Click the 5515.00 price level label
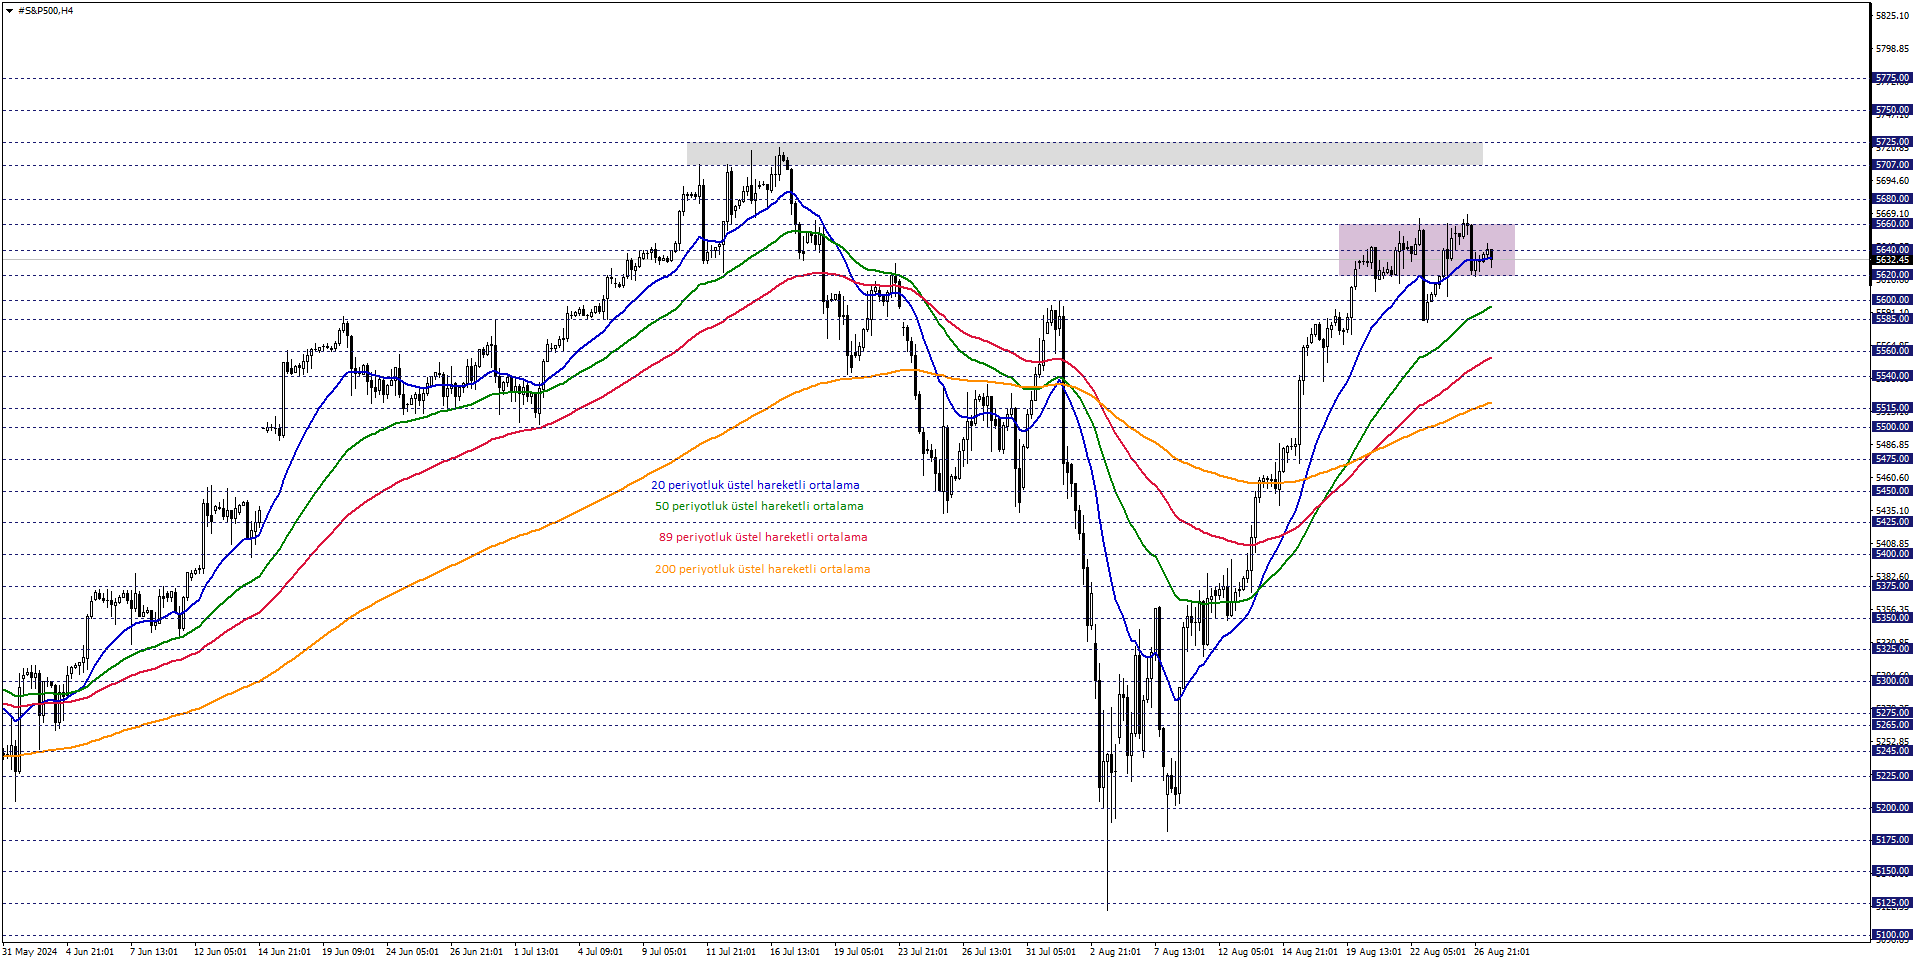 pos(1892,408)
